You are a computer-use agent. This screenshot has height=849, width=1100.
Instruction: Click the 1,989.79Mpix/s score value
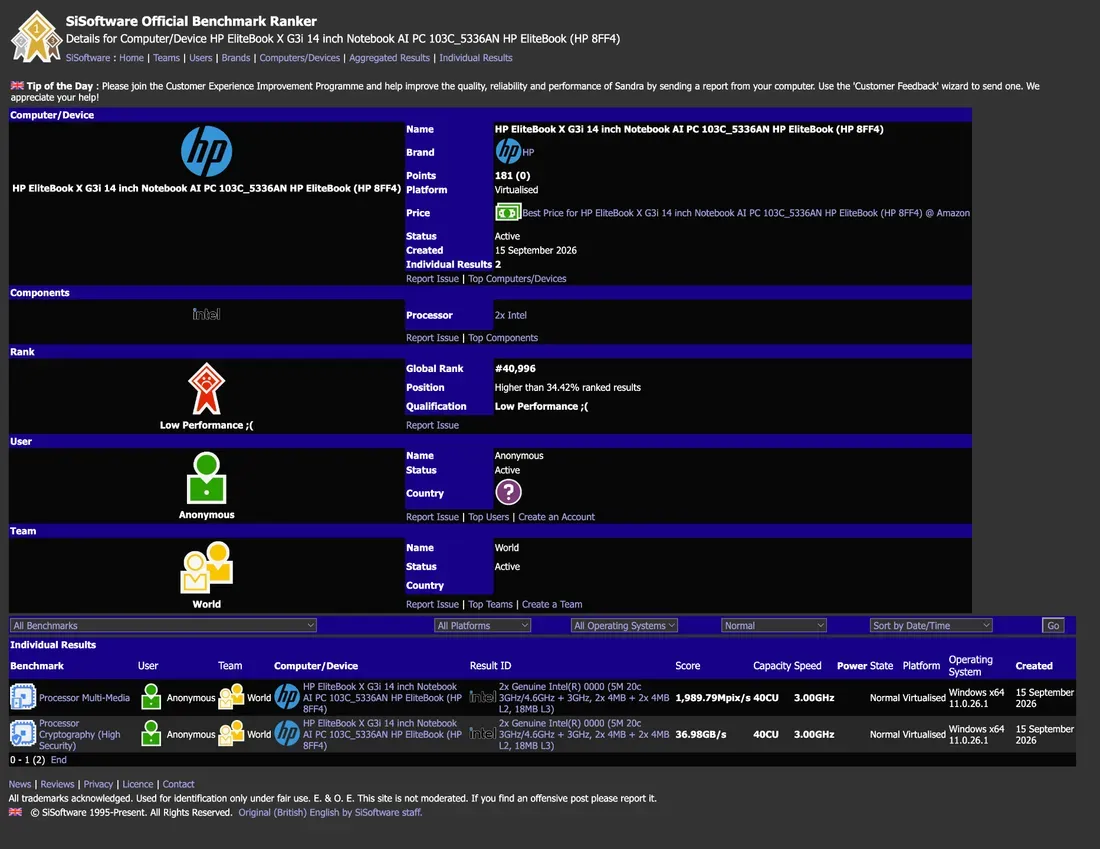(713, 697)
